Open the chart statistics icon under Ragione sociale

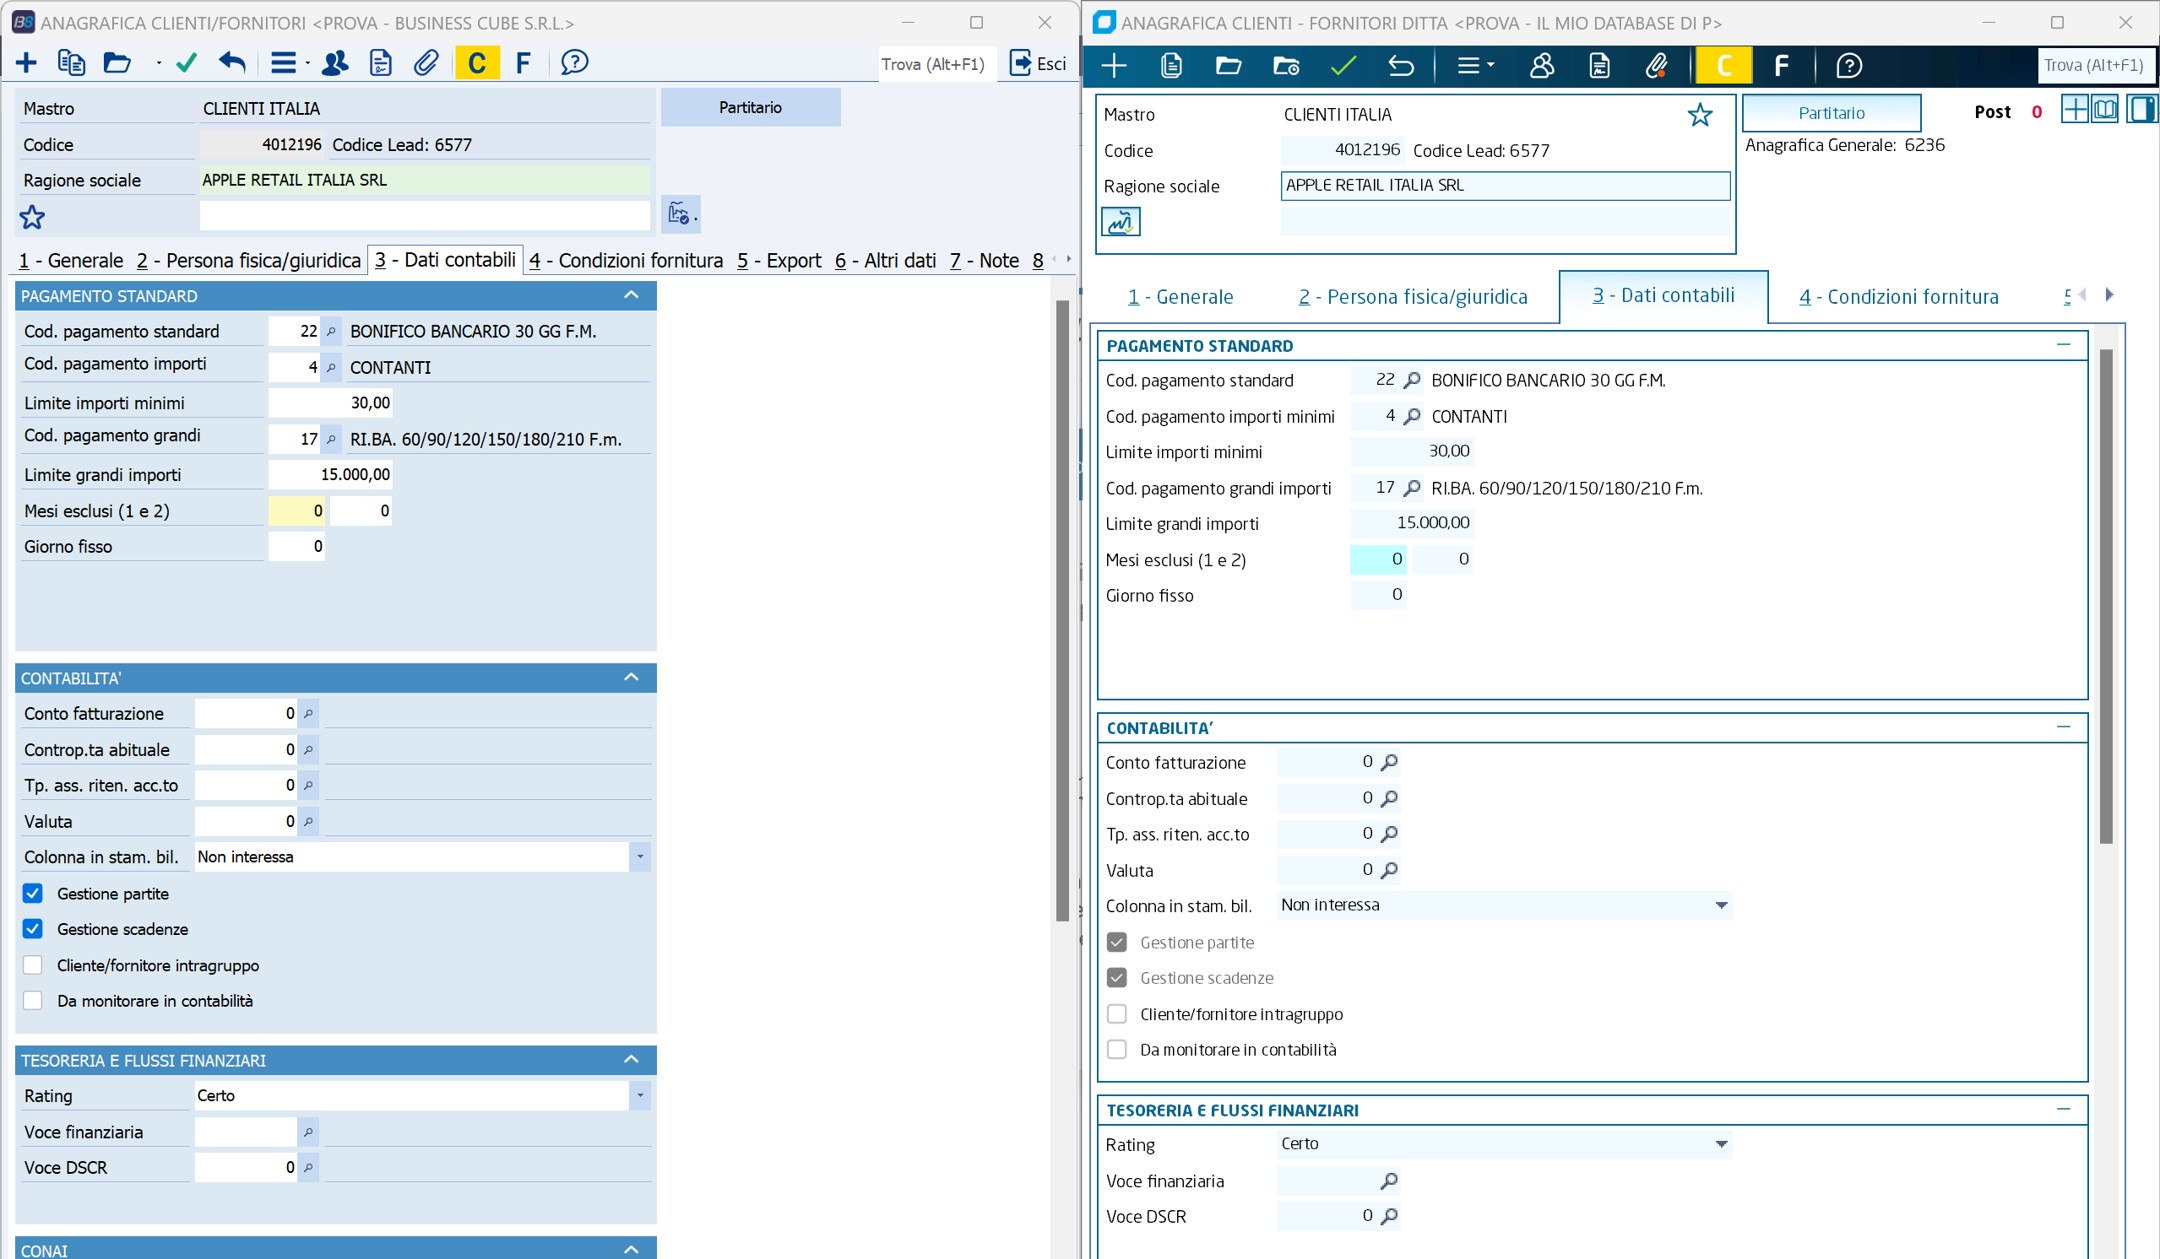(x=1120, y=221)
